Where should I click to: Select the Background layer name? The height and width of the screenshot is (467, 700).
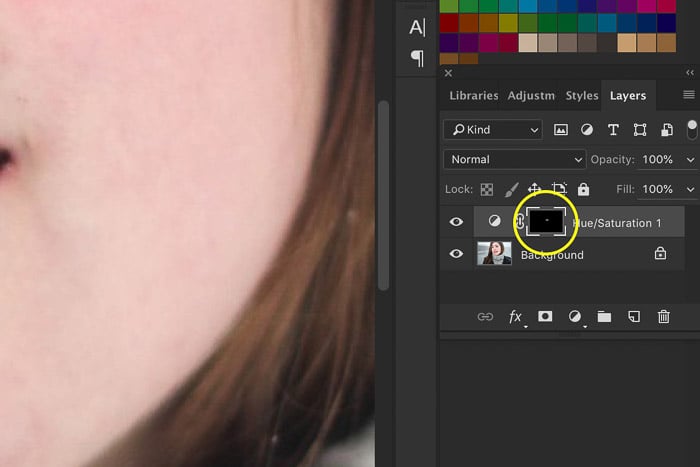(552, 255)
